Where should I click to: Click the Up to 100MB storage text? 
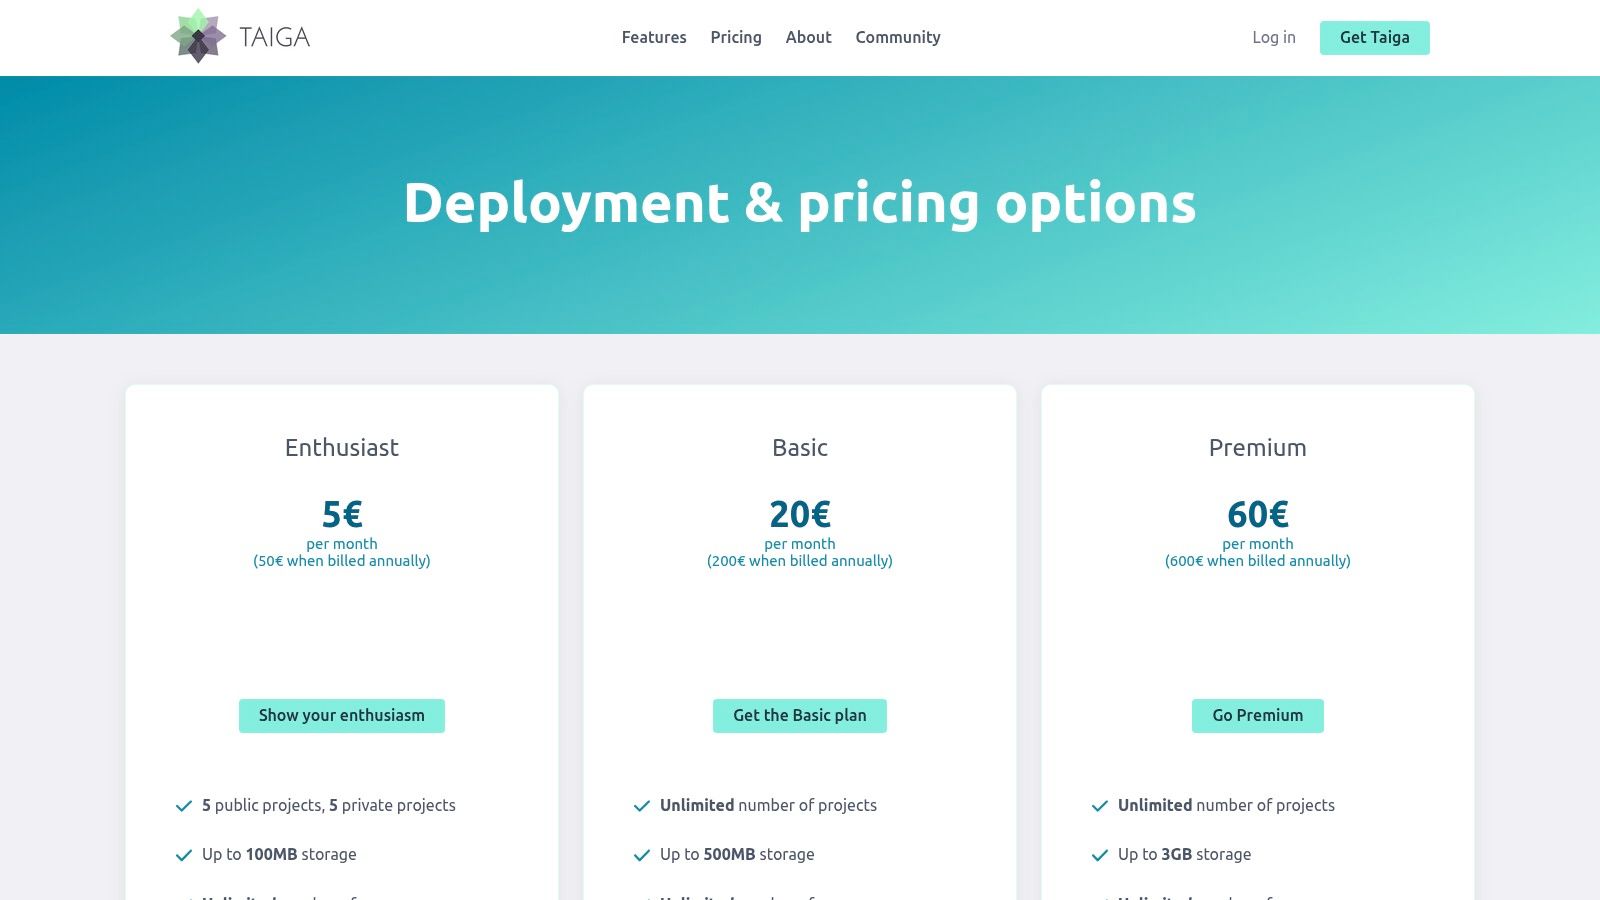[x=279, y=855]
